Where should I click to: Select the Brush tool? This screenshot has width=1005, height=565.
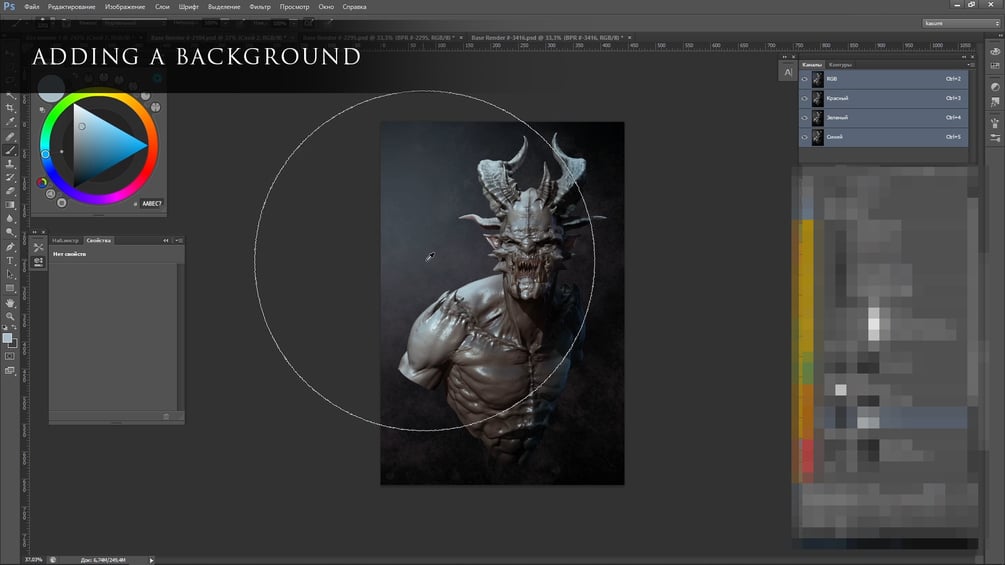tap(10, 150)
